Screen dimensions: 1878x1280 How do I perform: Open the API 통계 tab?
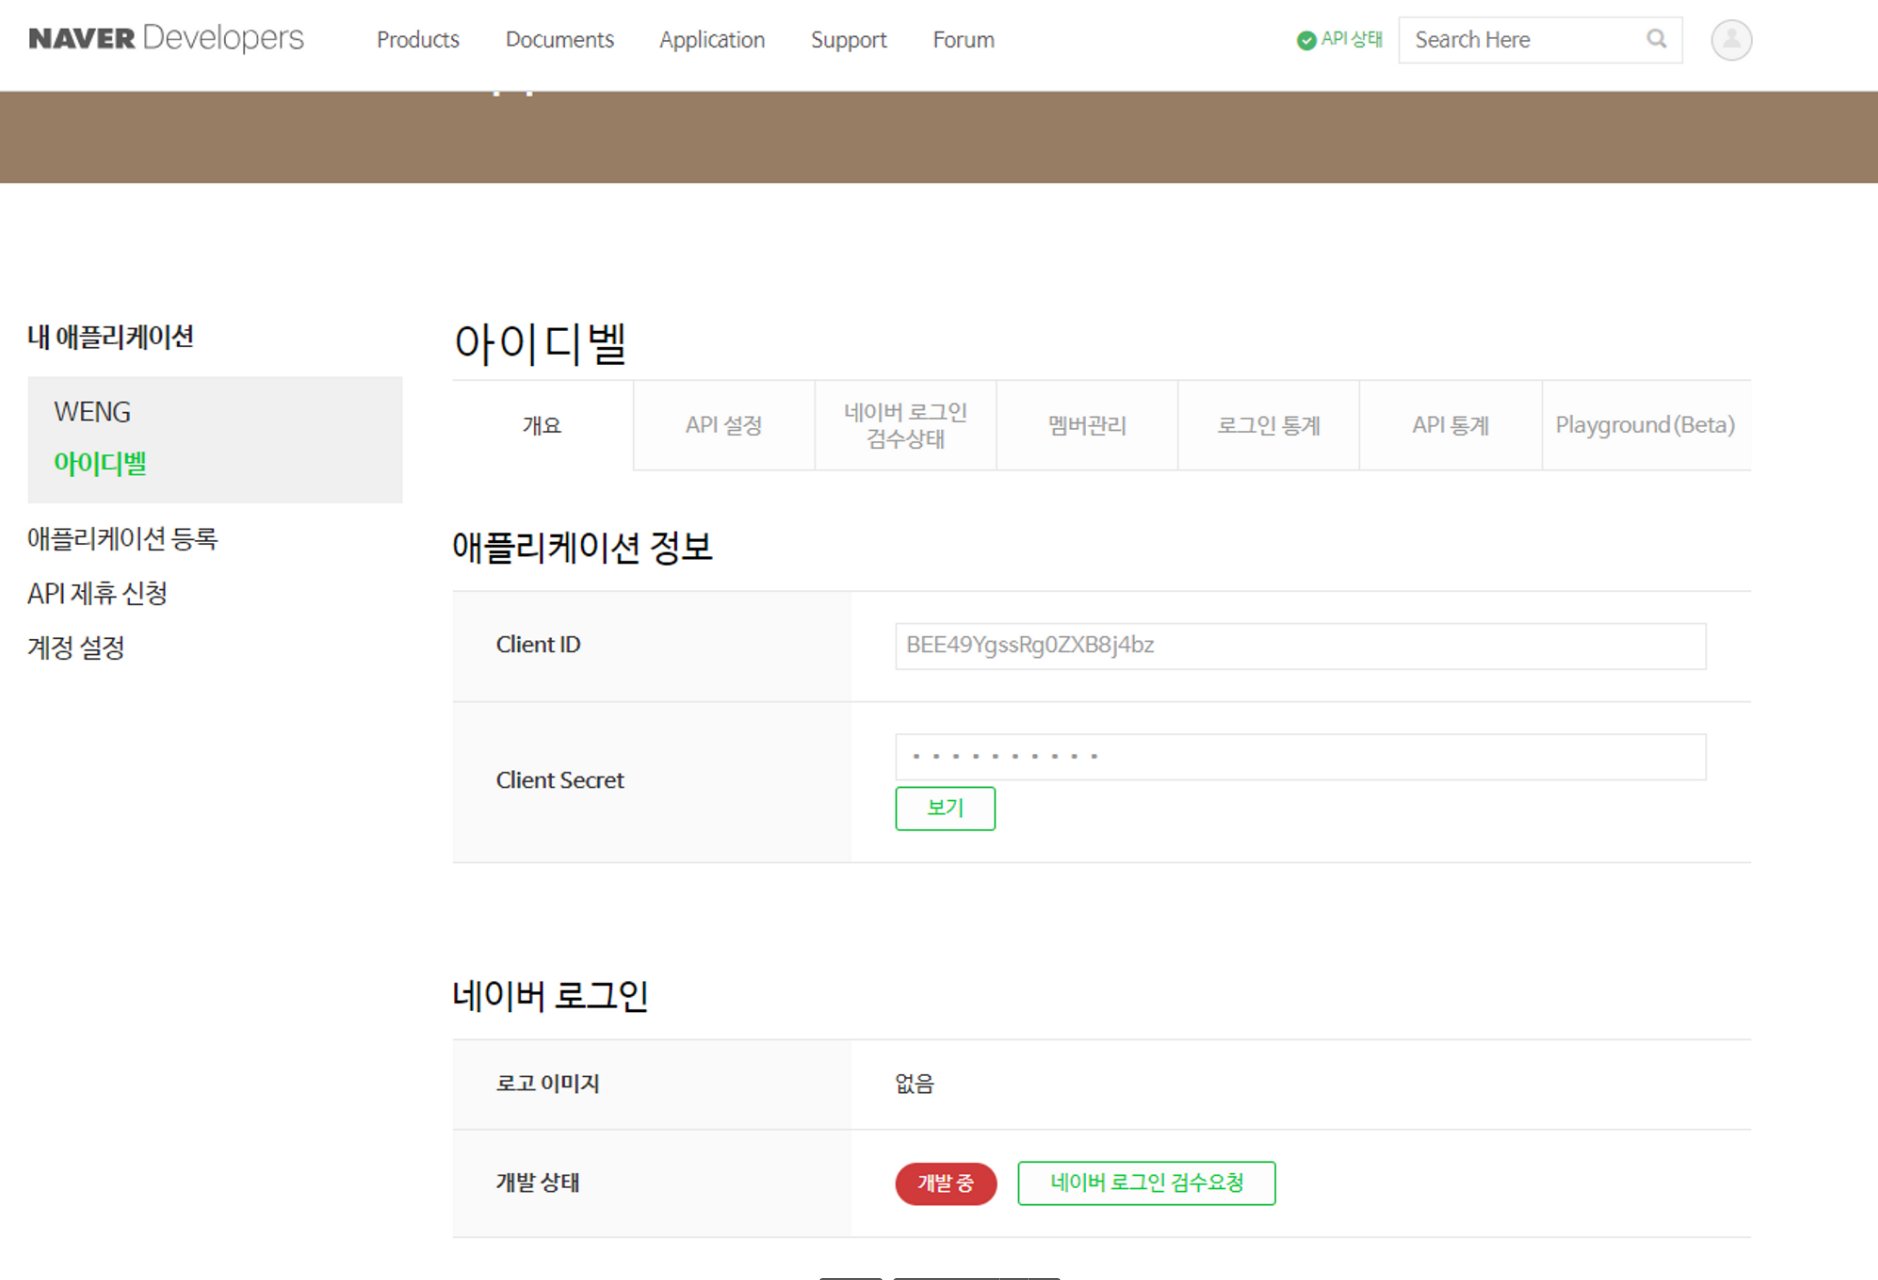point(1451,425)
